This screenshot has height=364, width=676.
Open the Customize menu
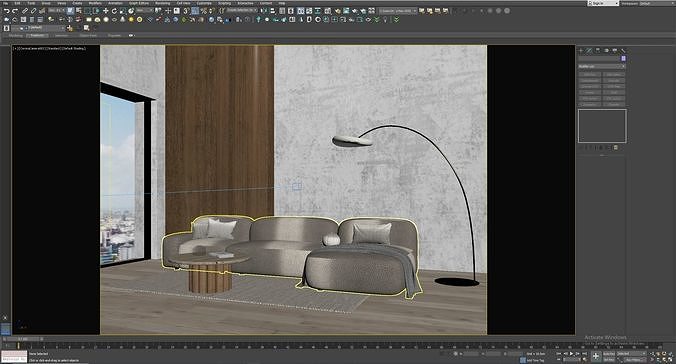coord(204,3)
